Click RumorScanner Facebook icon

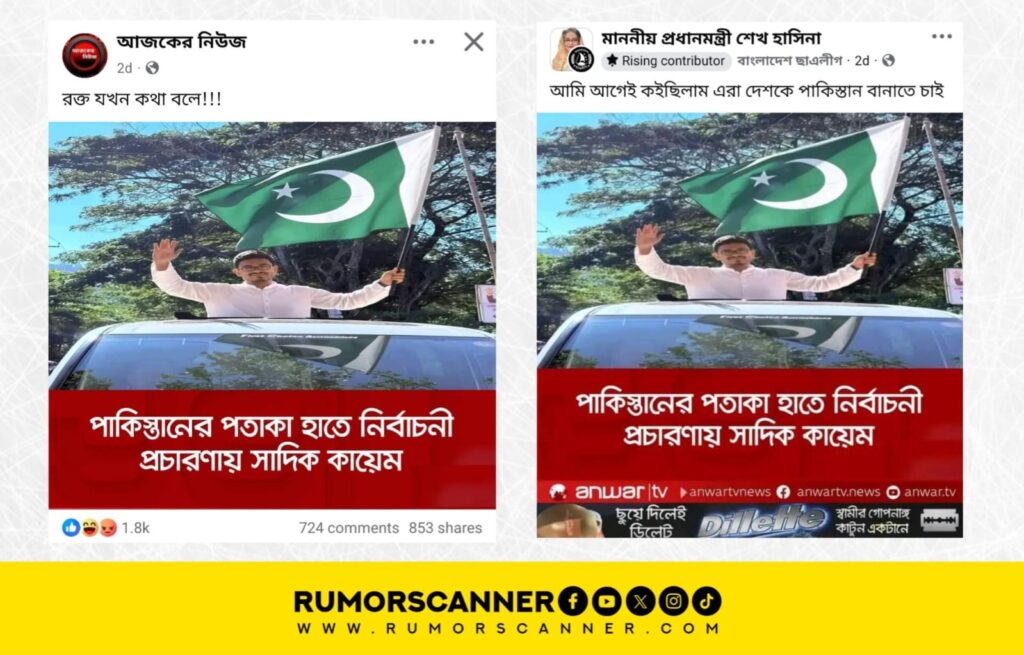(x=572, y=601)
